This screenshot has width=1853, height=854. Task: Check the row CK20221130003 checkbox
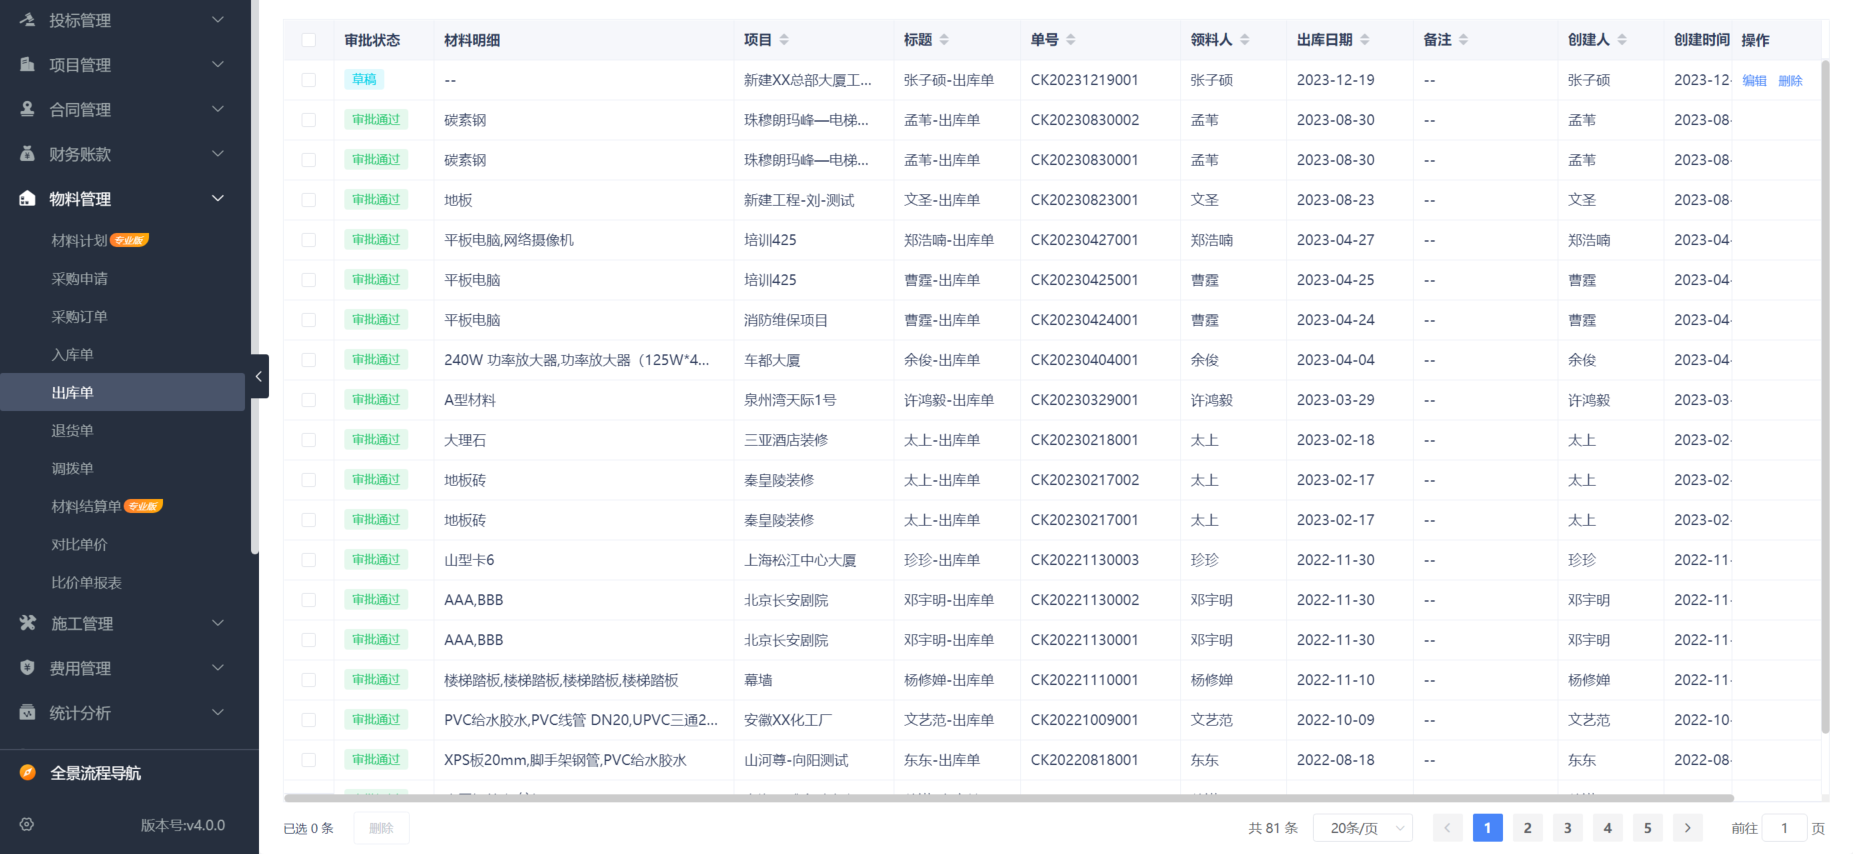pyautogui.click(x=309, y=560)
